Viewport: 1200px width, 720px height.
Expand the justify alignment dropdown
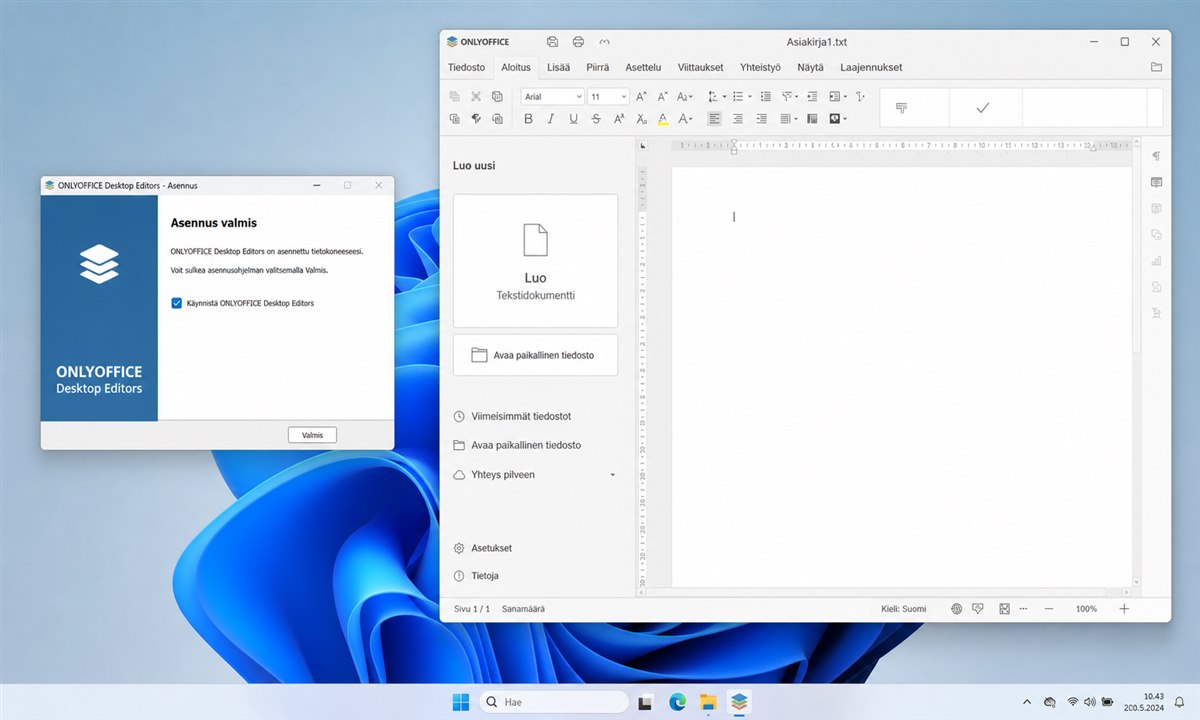pos(795,119)
